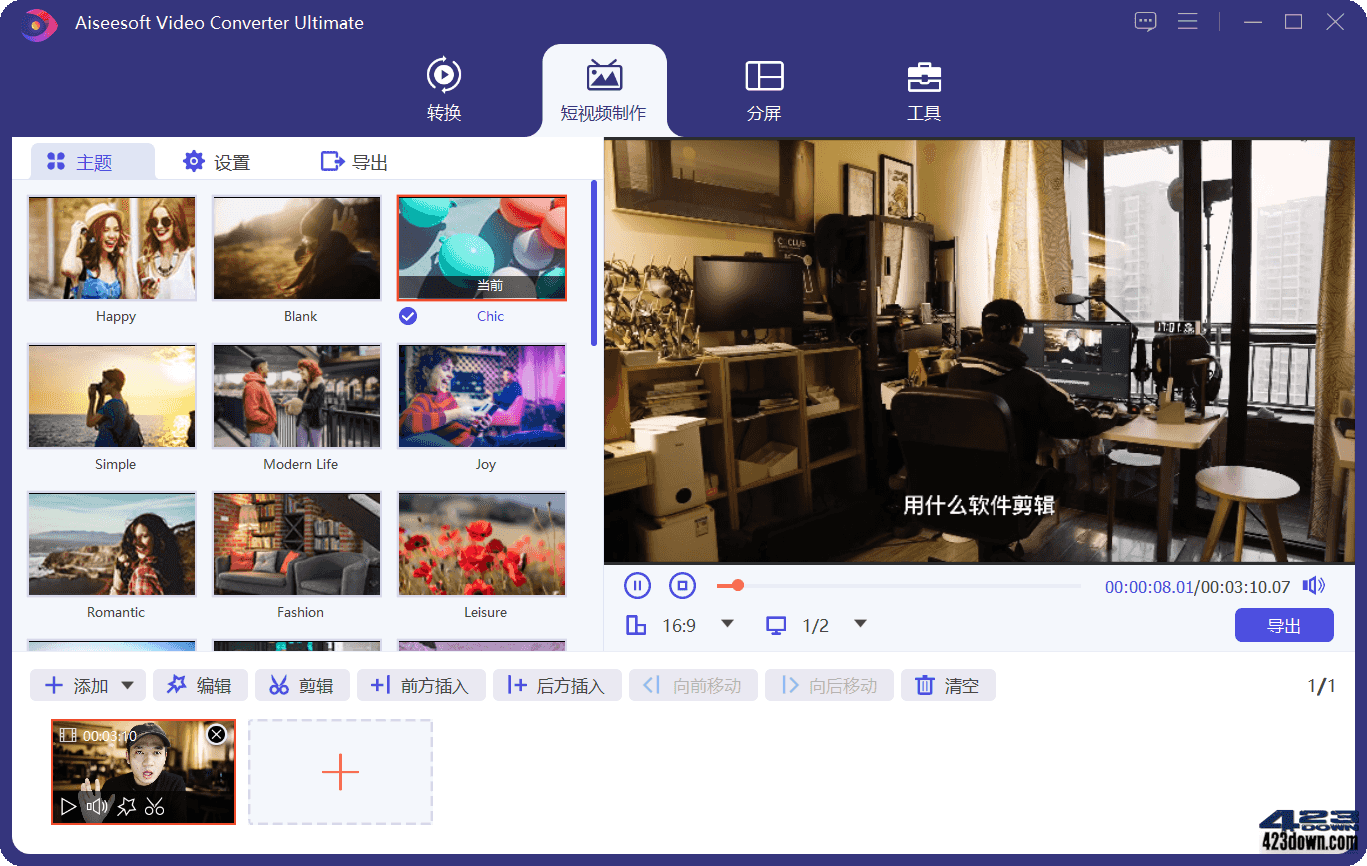Click the 清空 trash icon to clear clips
The width and height of the screenshot is (1367, 866).
coord(925,685)
